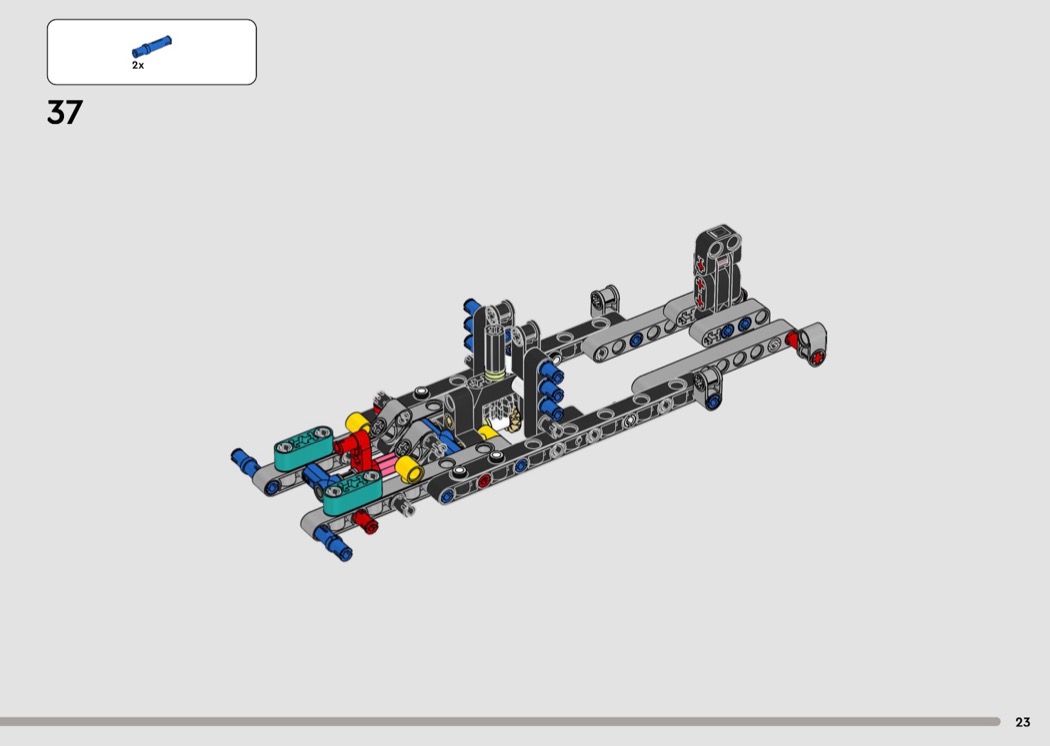Image resolution: width=1050 pixels, height=746 pixels.
Task: Click the lower yellow bushing beside the pink axle
Action: coord(407,469)
